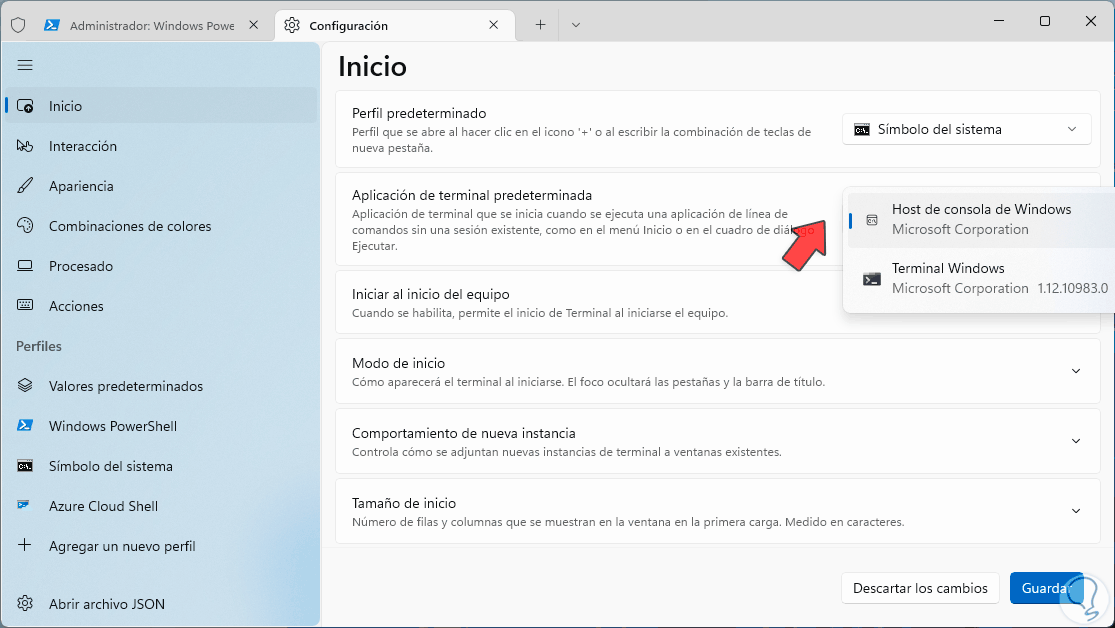This screenshot has width=1115, height=628.
Task: Click the gear icon on Configuración tab
Action: coord(292,25)
